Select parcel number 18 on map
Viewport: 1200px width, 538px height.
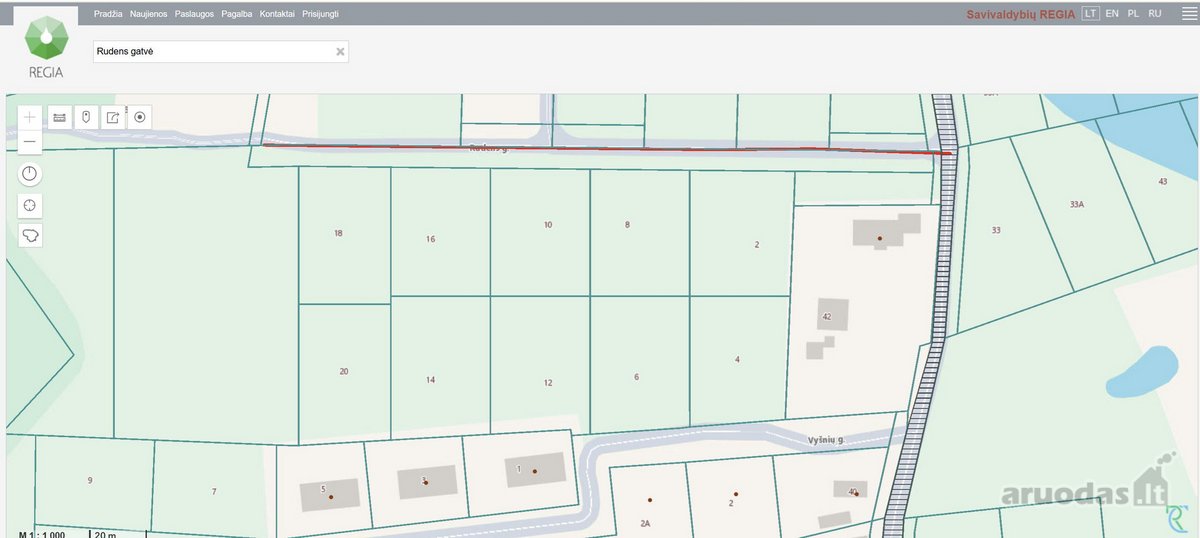(338, 233)
